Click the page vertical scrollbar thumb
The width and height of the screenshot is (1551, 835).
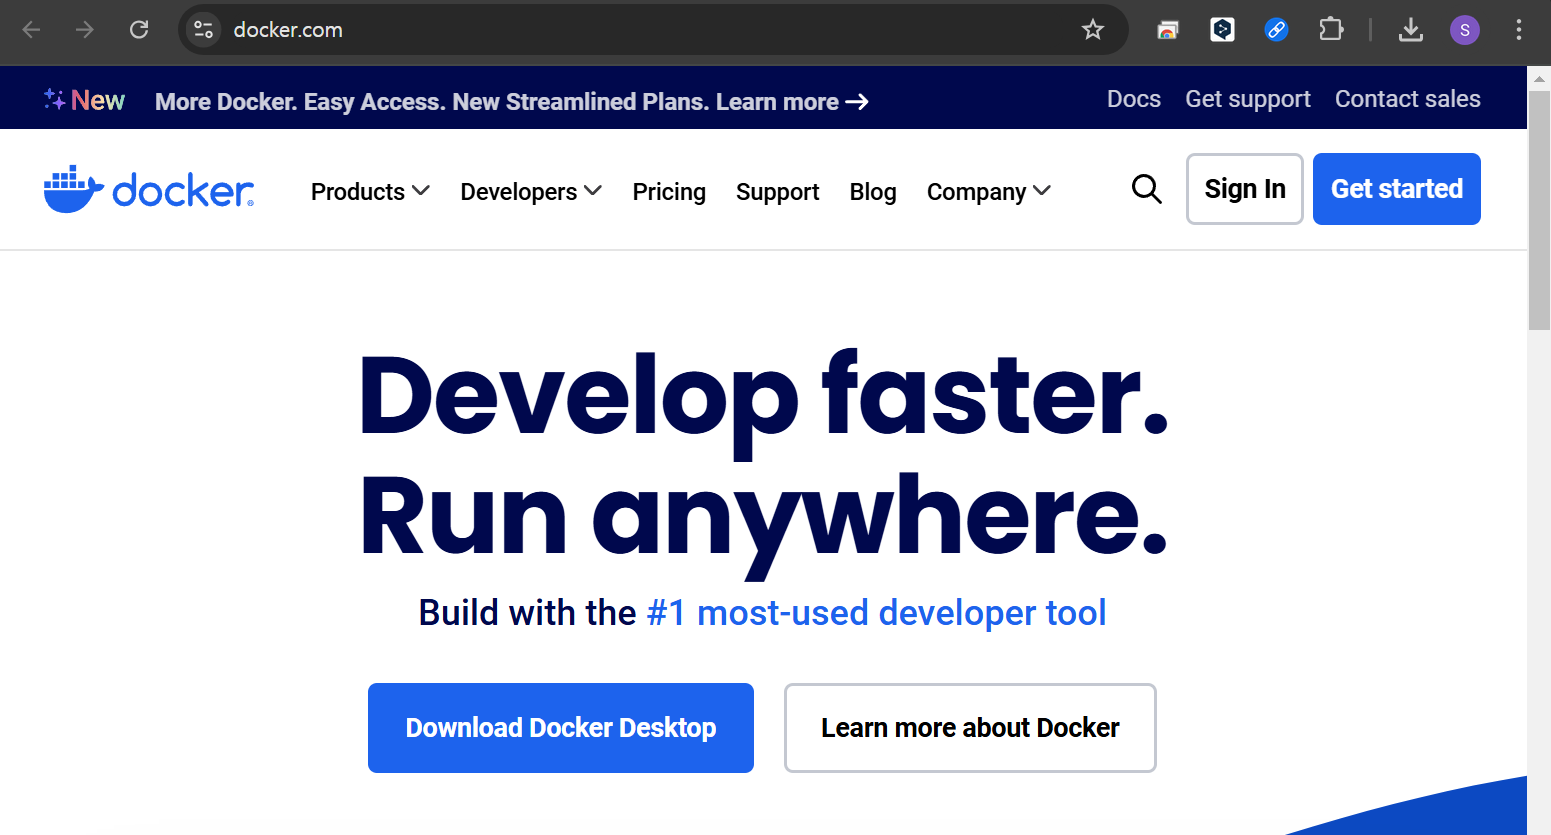1539,210
